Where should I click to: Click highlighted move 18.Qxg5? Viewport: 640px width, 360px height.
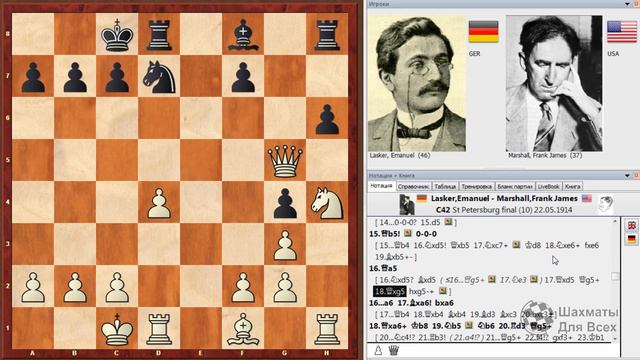pyautogui.click(x=389, y=291)
